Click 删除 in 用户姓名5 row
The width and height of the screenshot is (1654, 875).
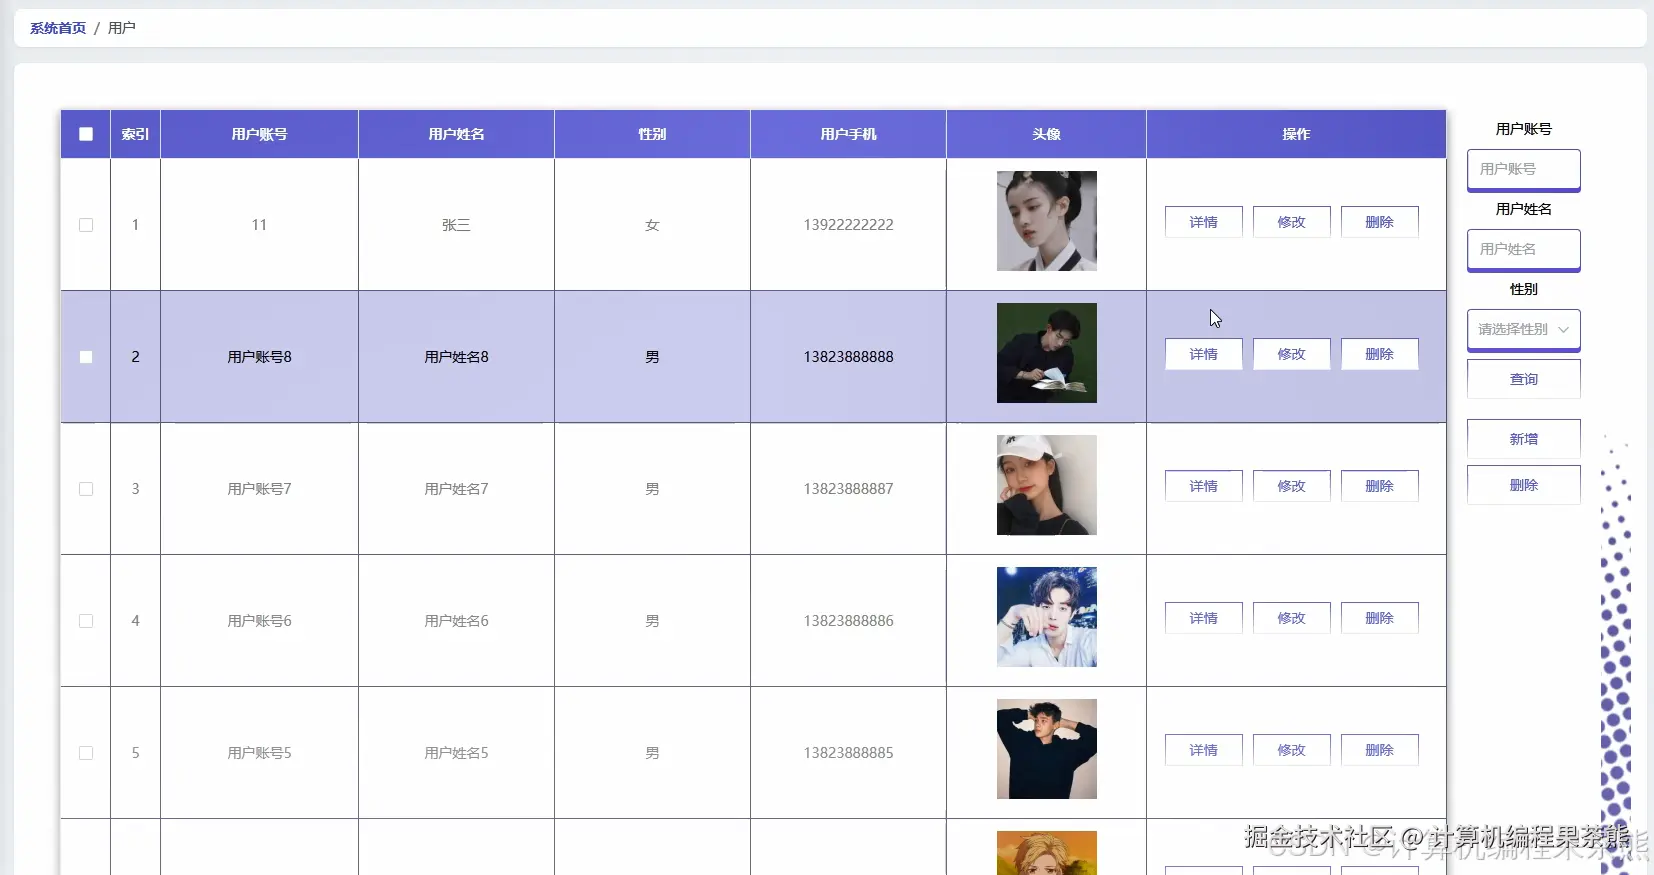point(1380,750)
